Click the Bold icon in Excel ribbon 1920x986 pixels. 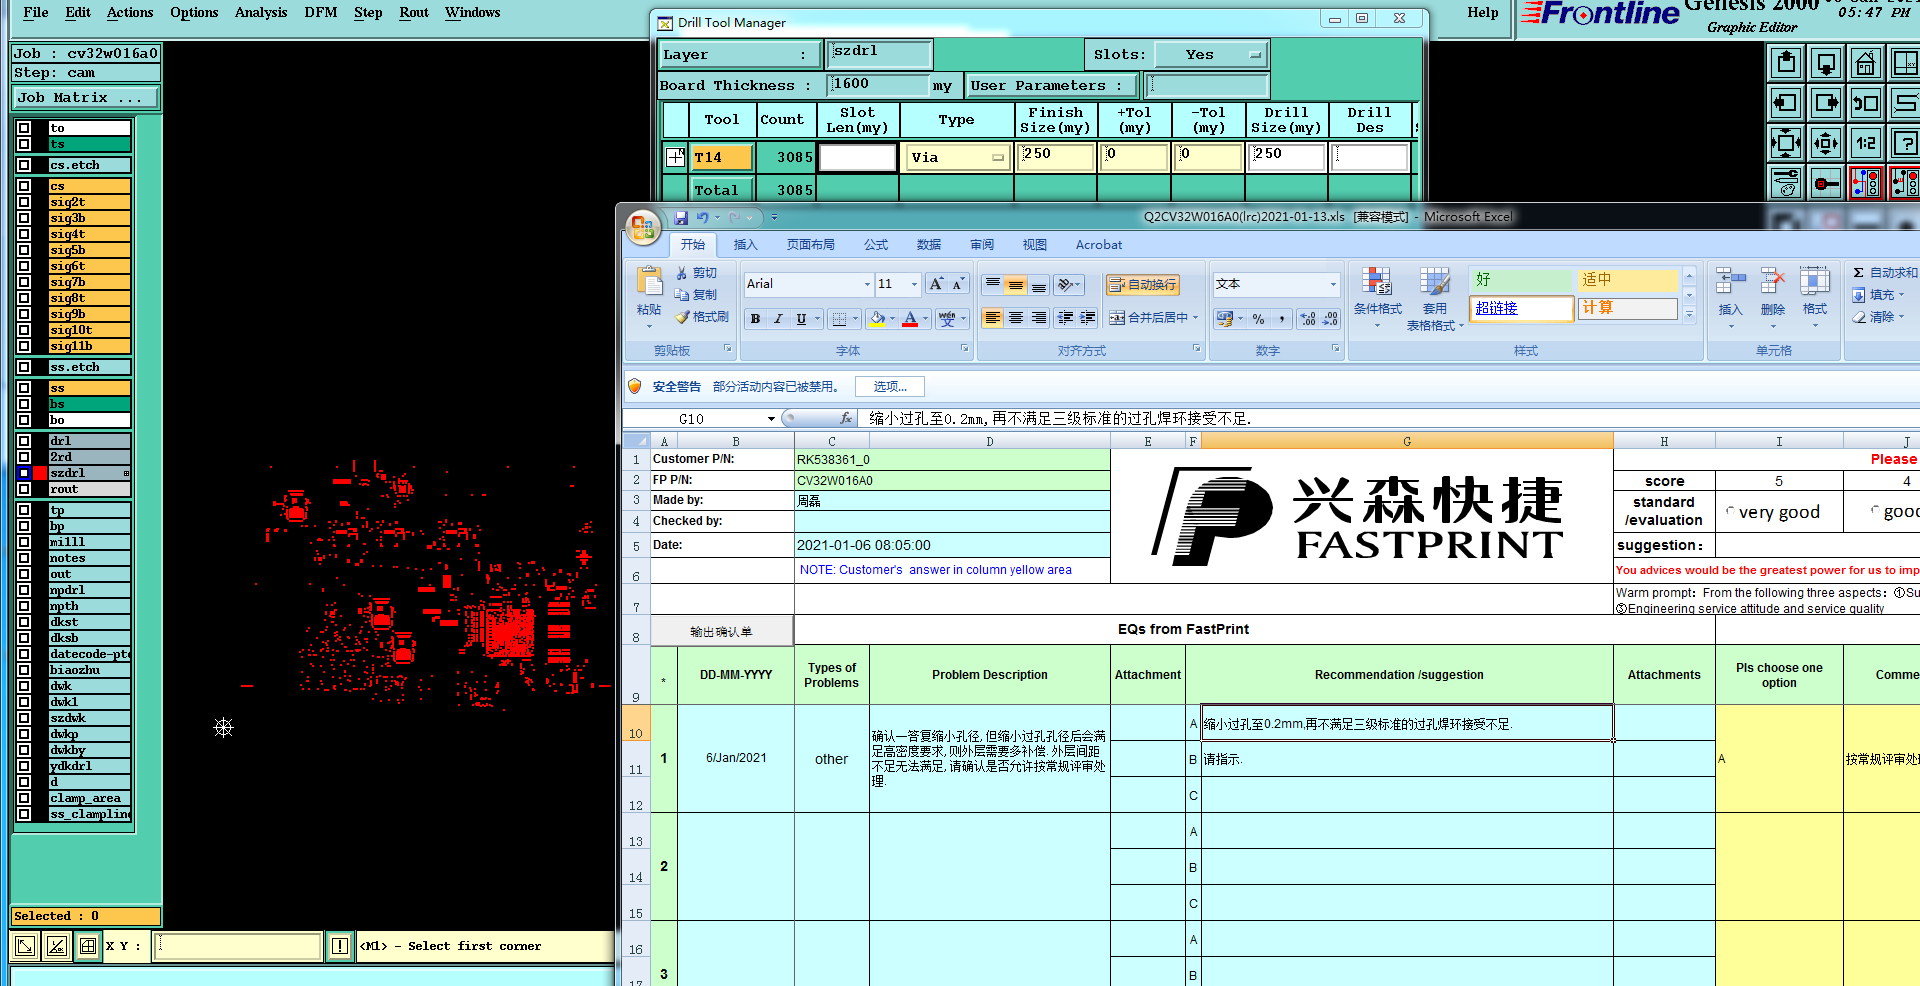tap(756, 319)
